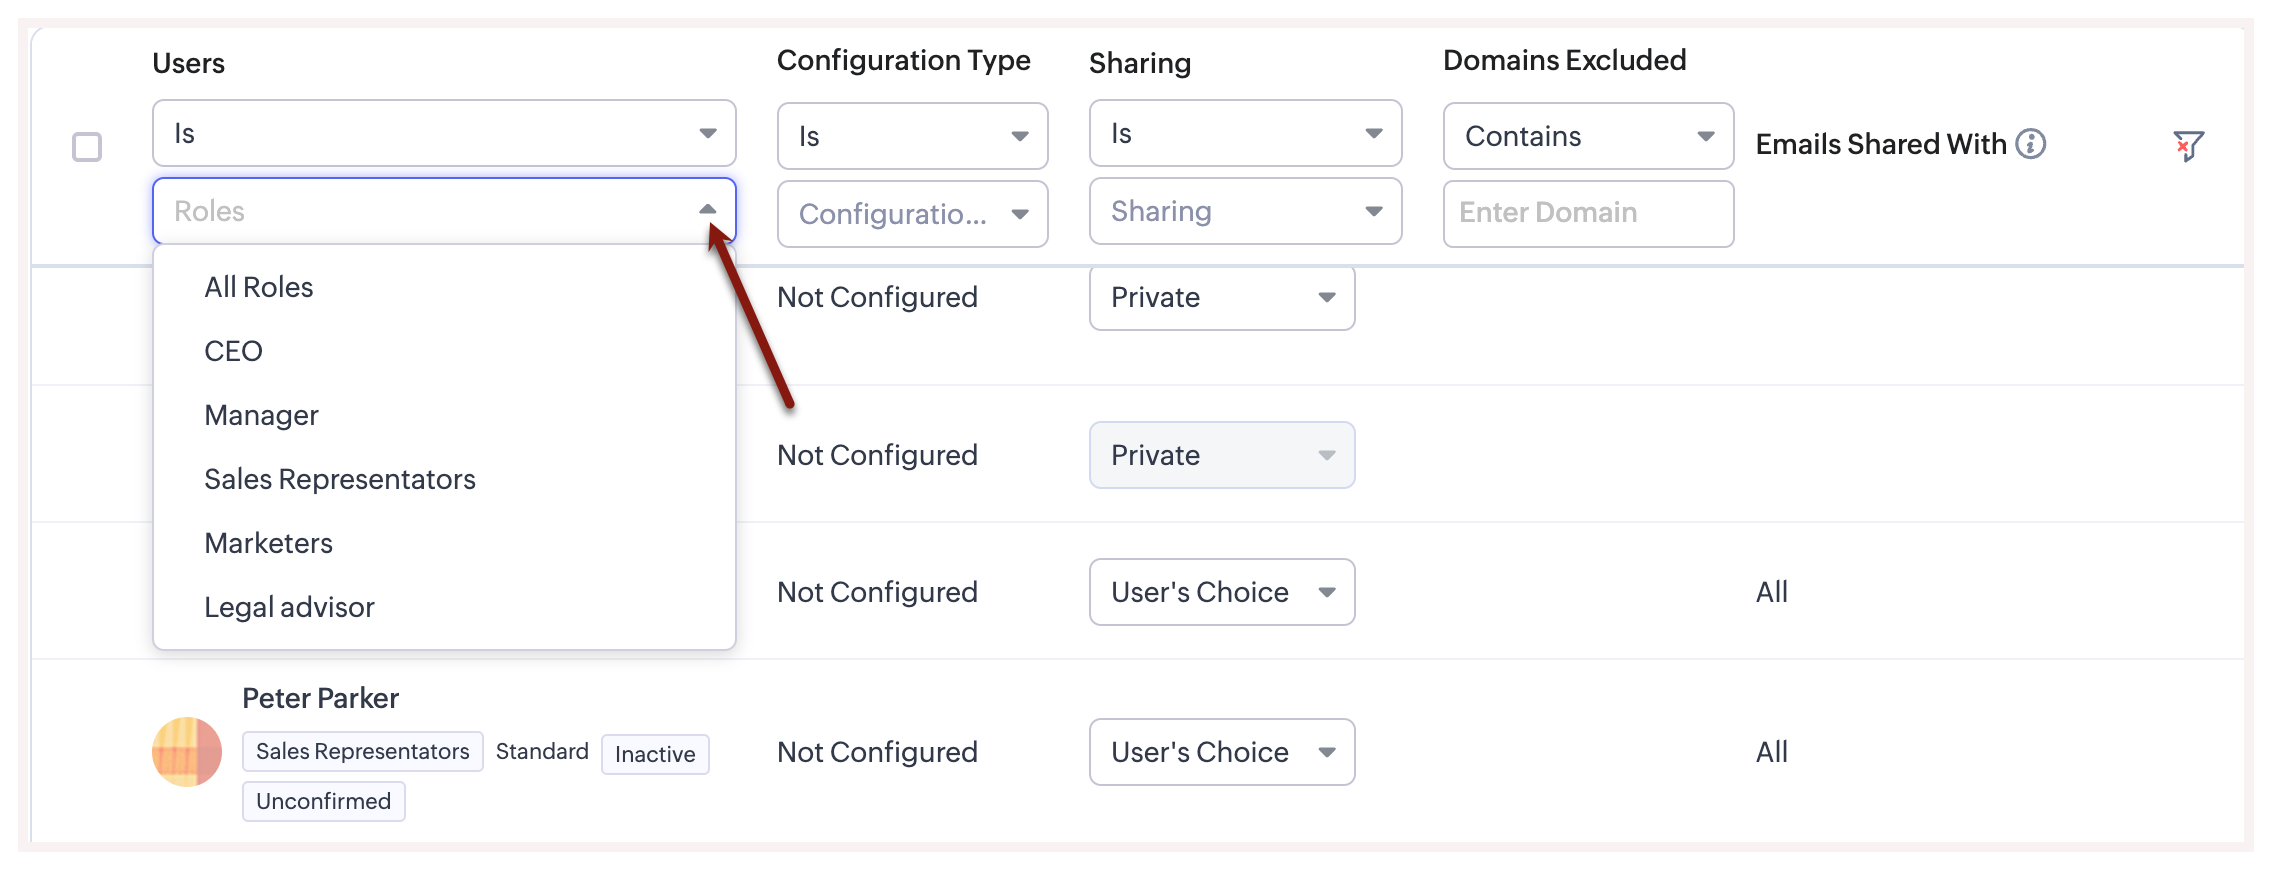
Task: Click the Emails Shared With info icon
Action: coord(2030,144)
